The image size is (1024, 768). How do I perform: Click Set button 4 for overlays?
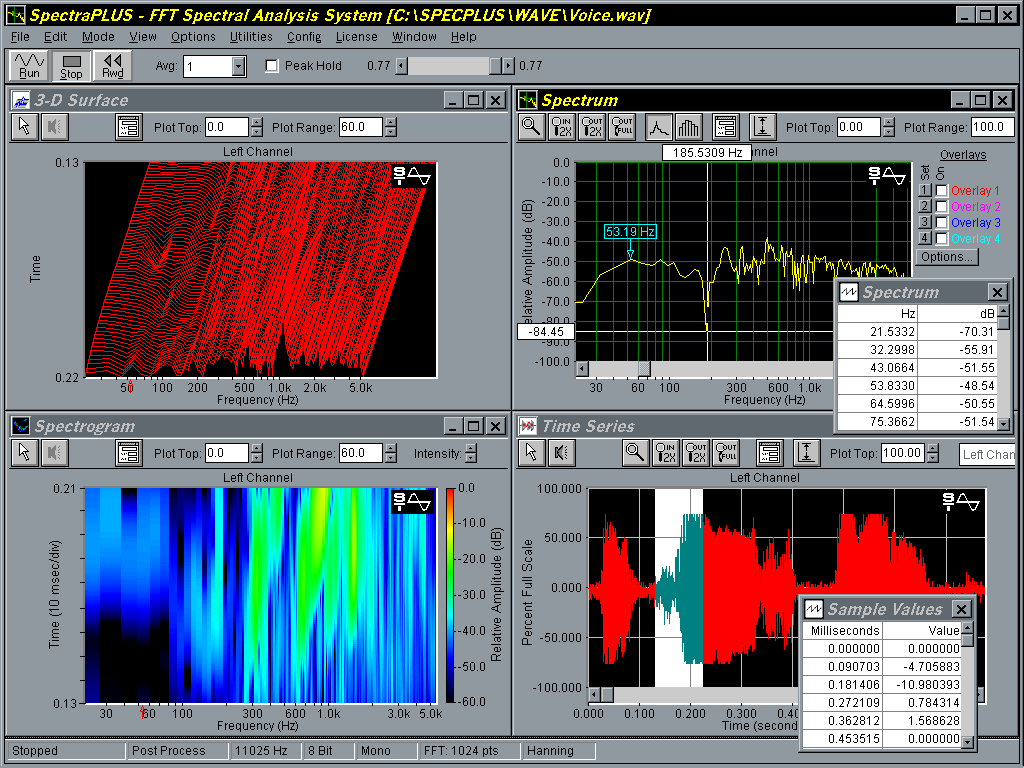coord(925,238)
